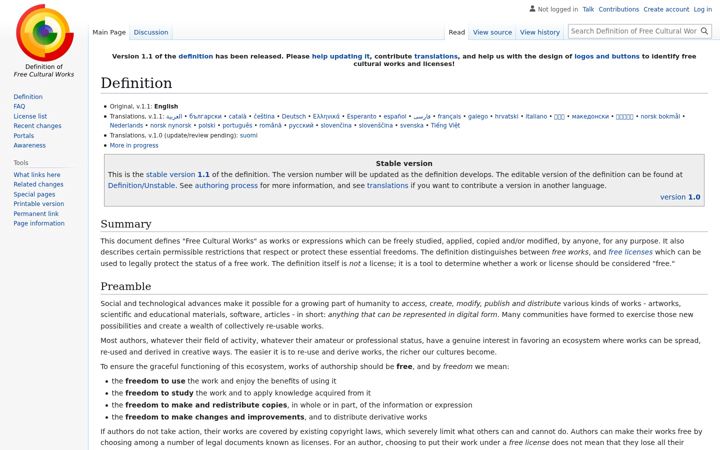
Task: Open the português translation
Action: (x=237, y=125)
